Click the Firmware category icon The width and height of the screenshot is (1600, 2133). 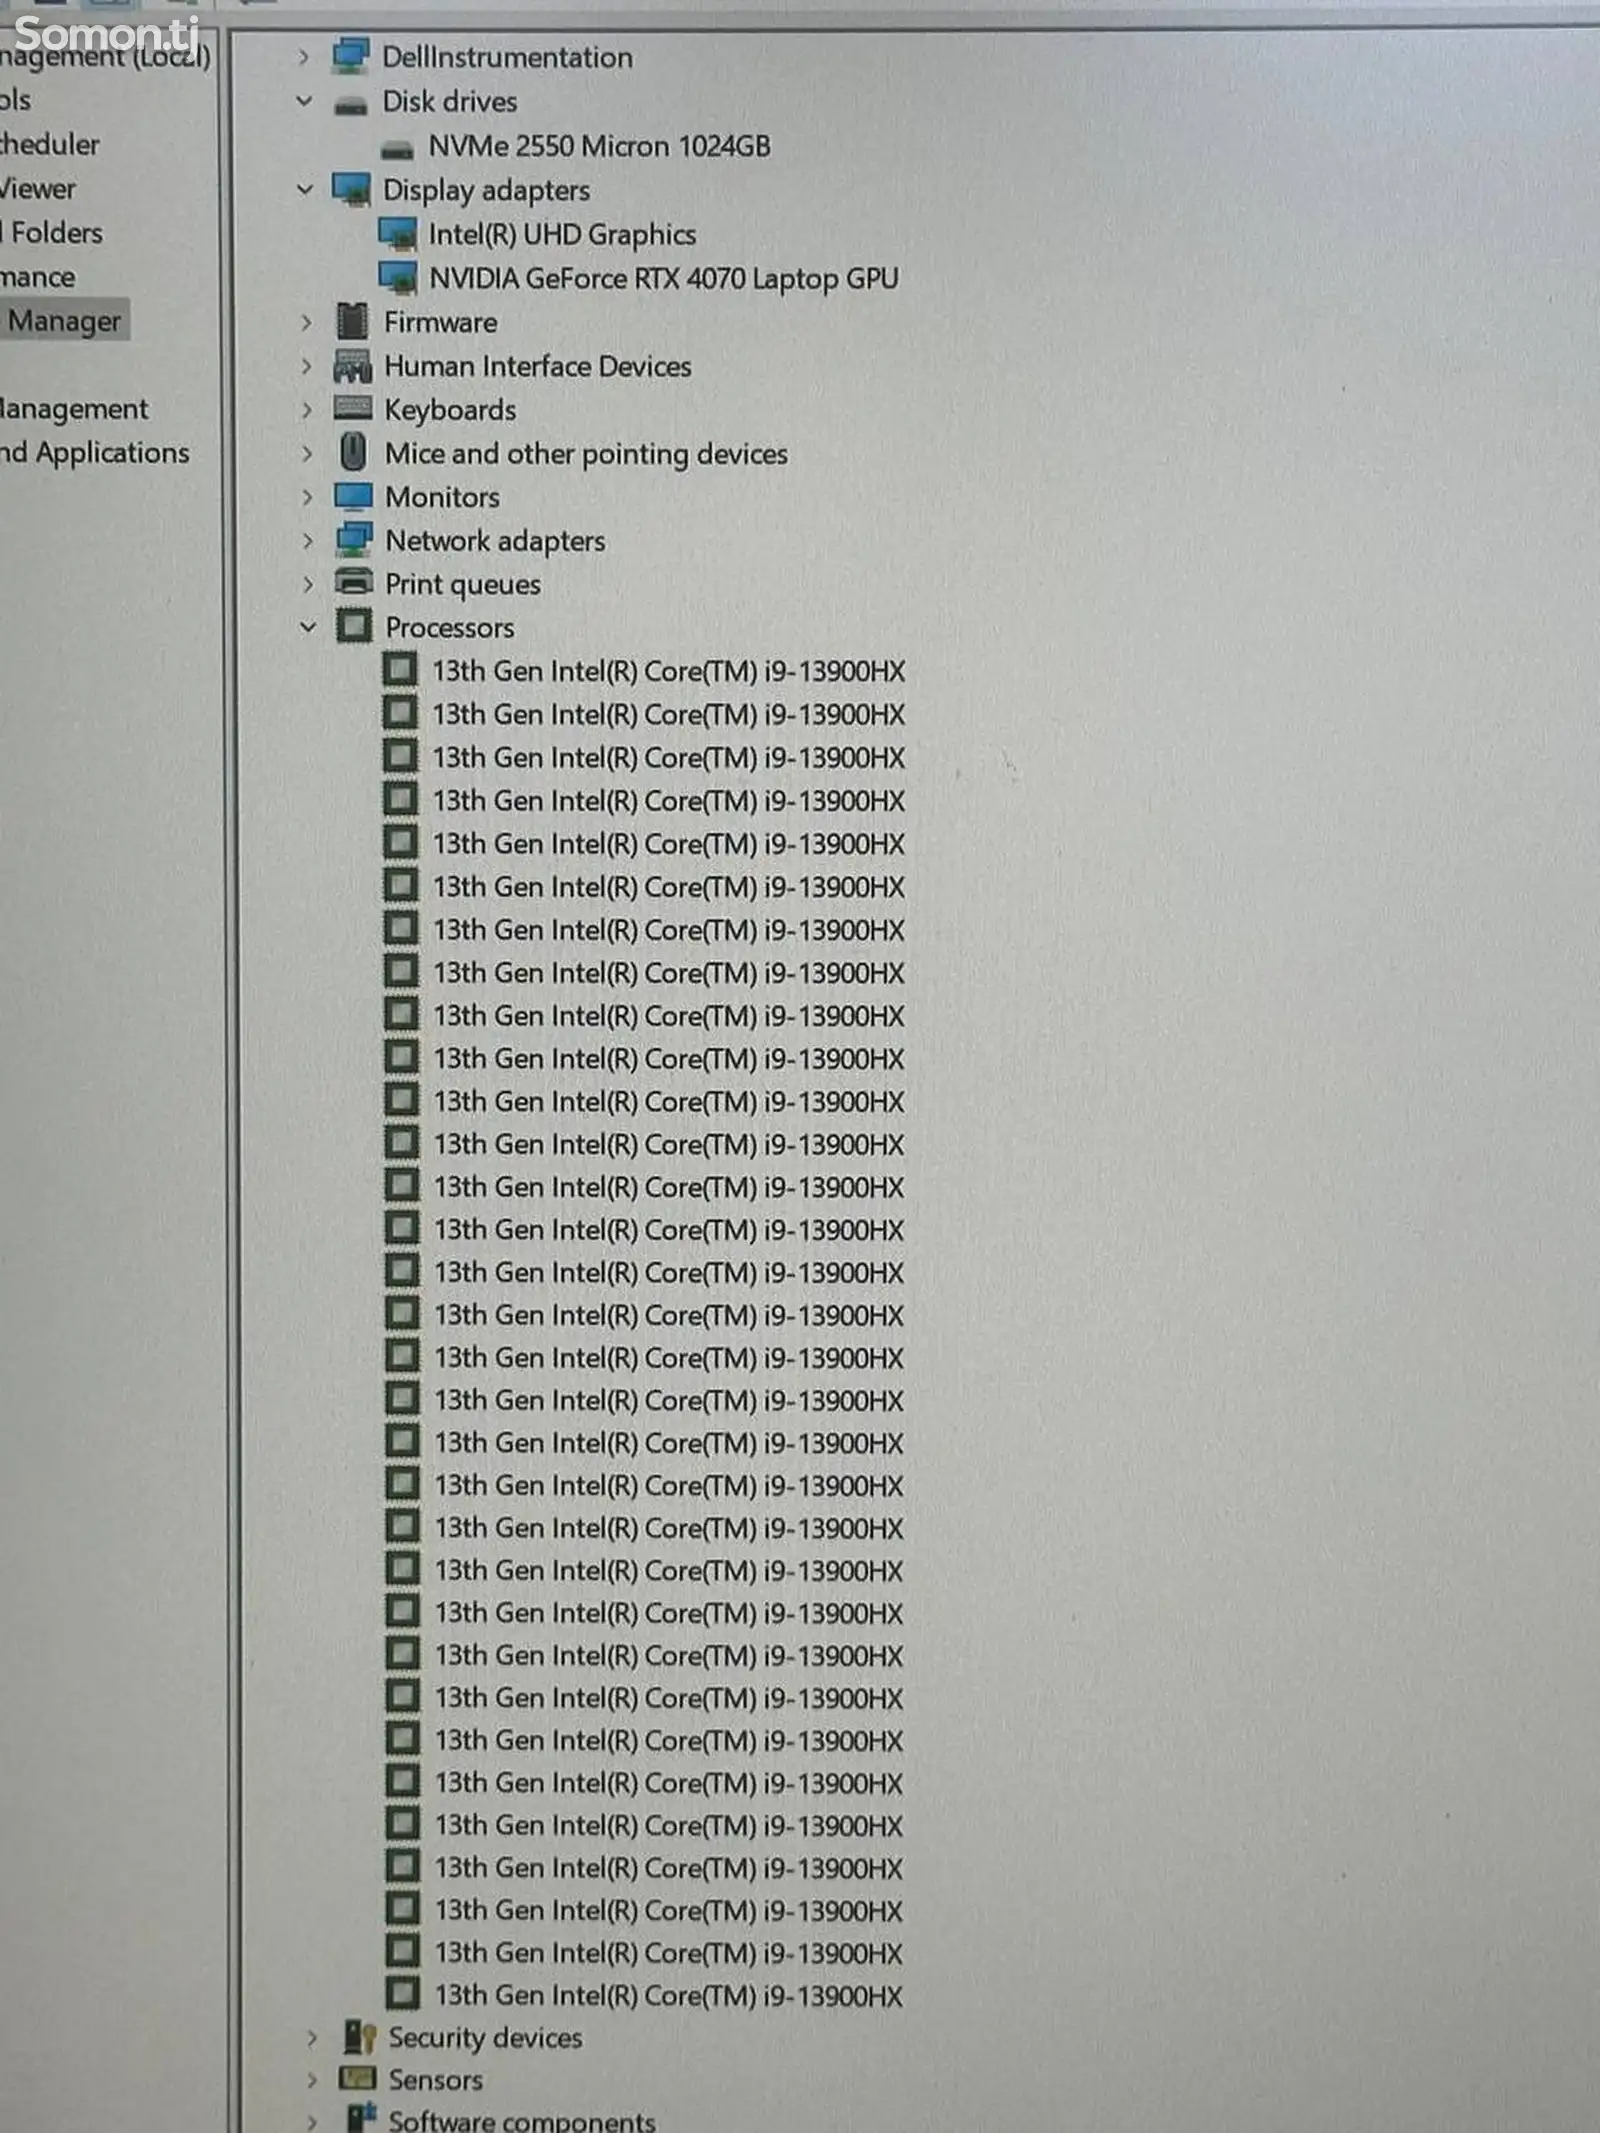(352, 321)
